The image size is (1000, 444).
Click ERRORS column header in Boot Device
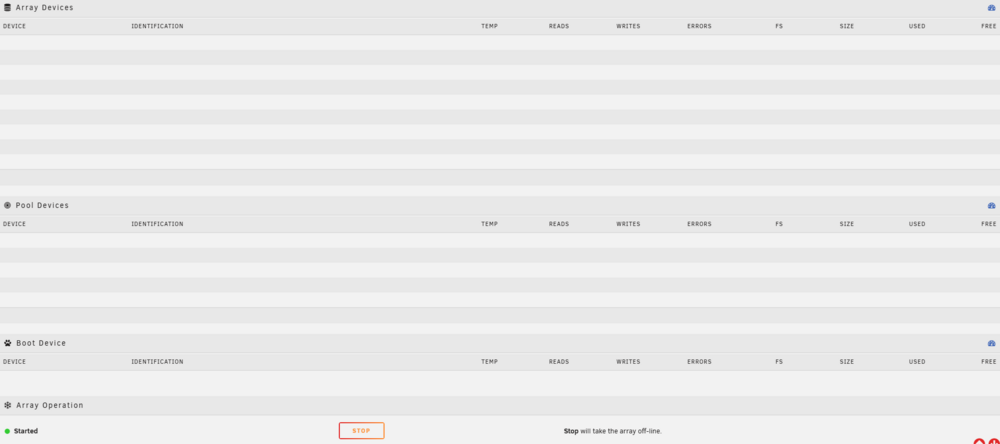[700, 362]
